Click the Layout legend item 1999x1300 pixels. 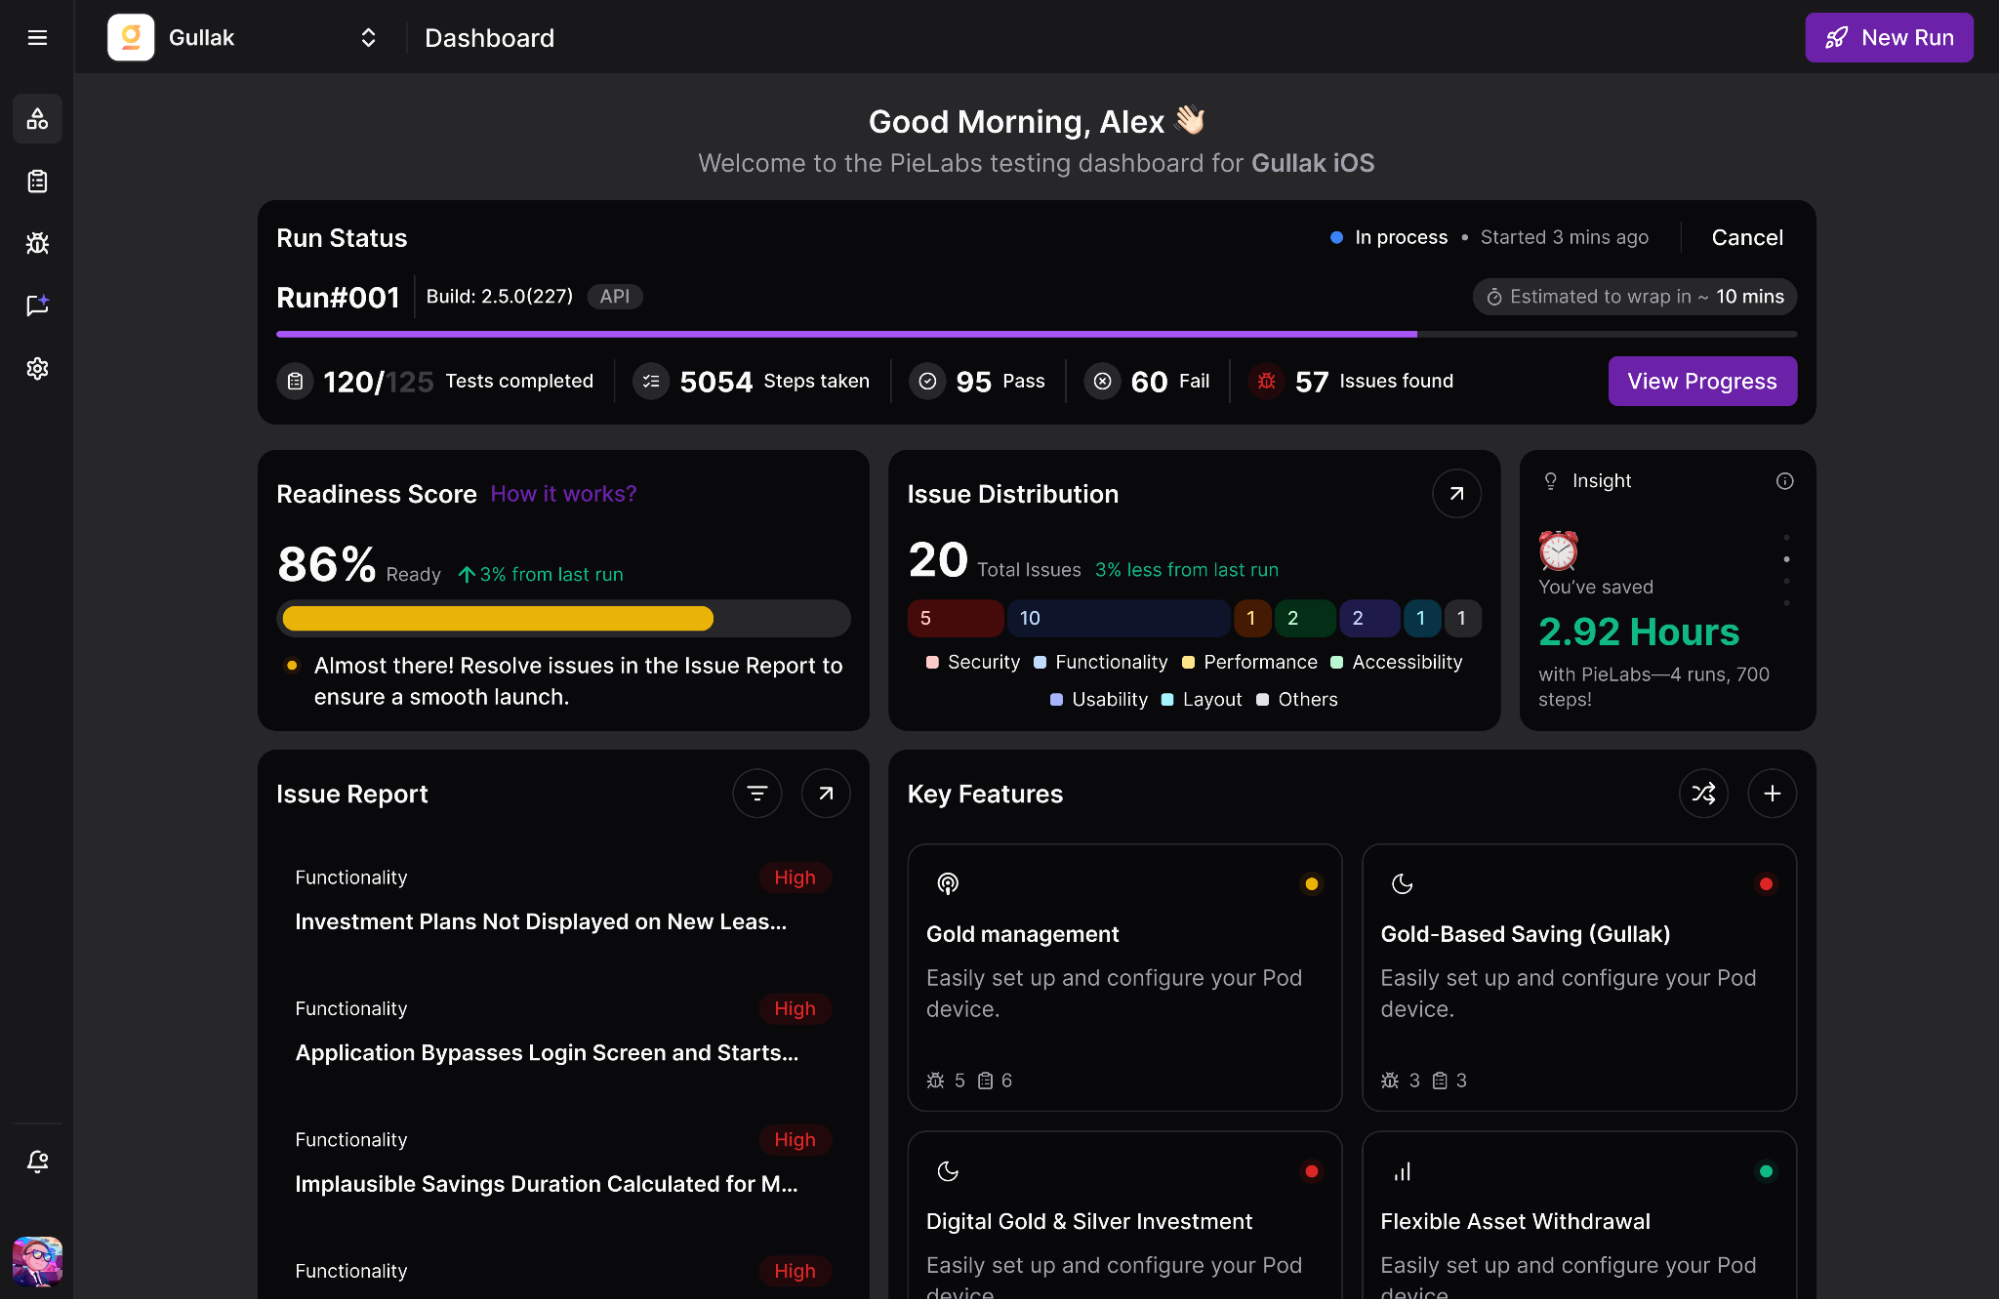(1201, 699)
